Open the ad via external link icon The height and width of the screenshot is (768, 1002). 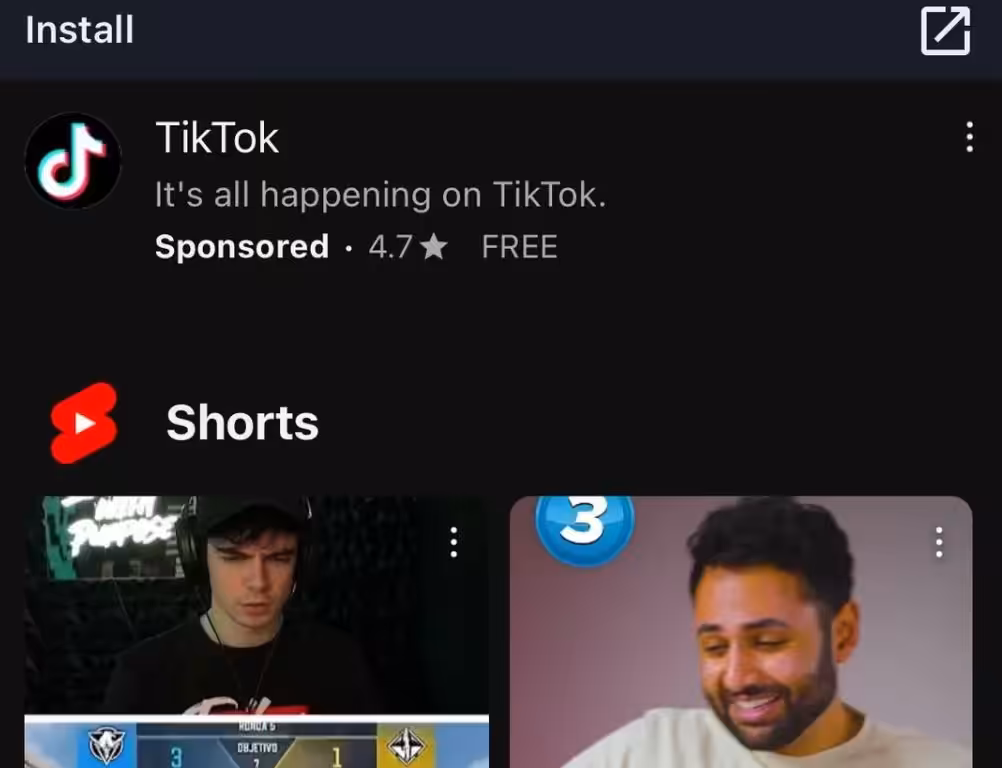click(x=945, y=31)
